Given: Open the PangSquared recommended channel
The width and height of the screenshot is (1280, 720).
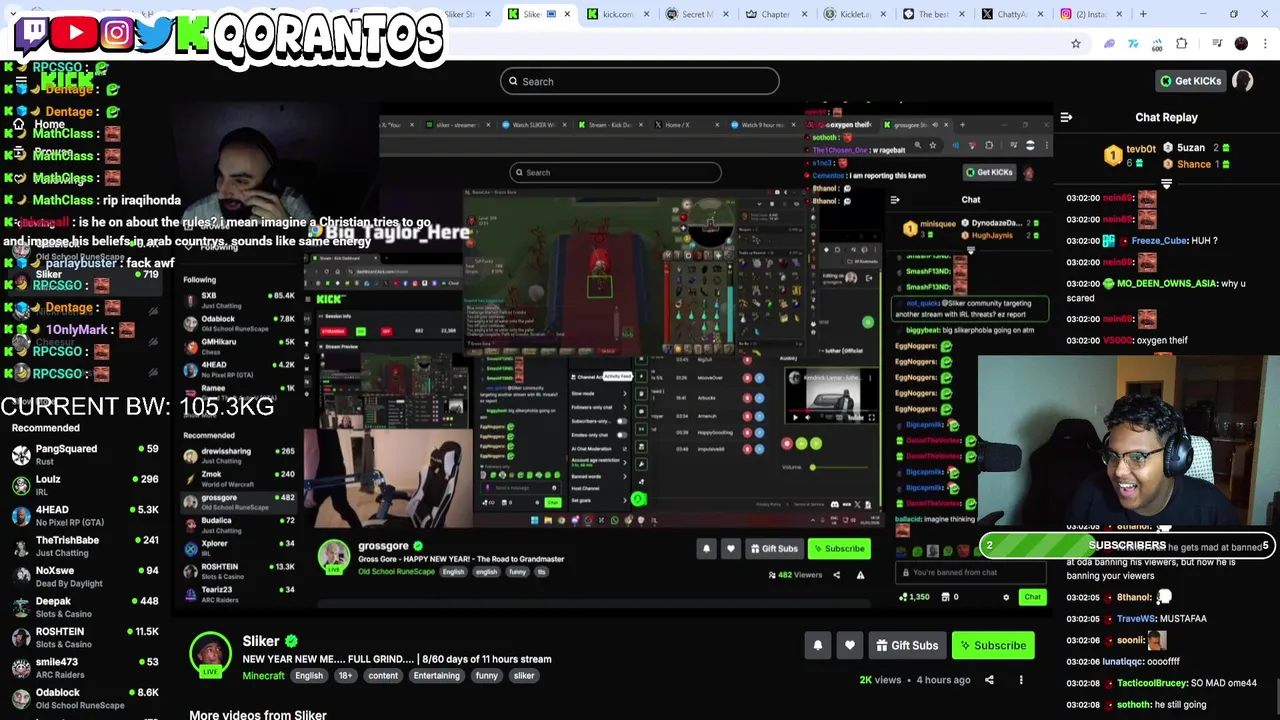Looking at the screenshot, I should point(84,454).
